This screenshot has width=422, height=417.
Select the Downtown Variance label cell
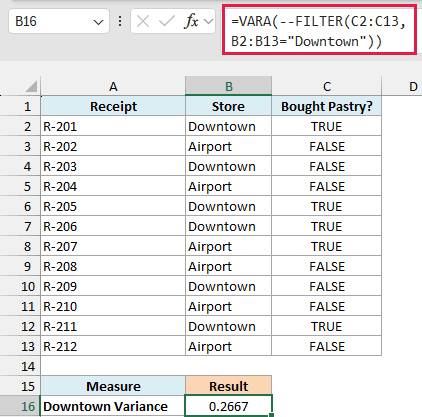click(x=113, y=406)
